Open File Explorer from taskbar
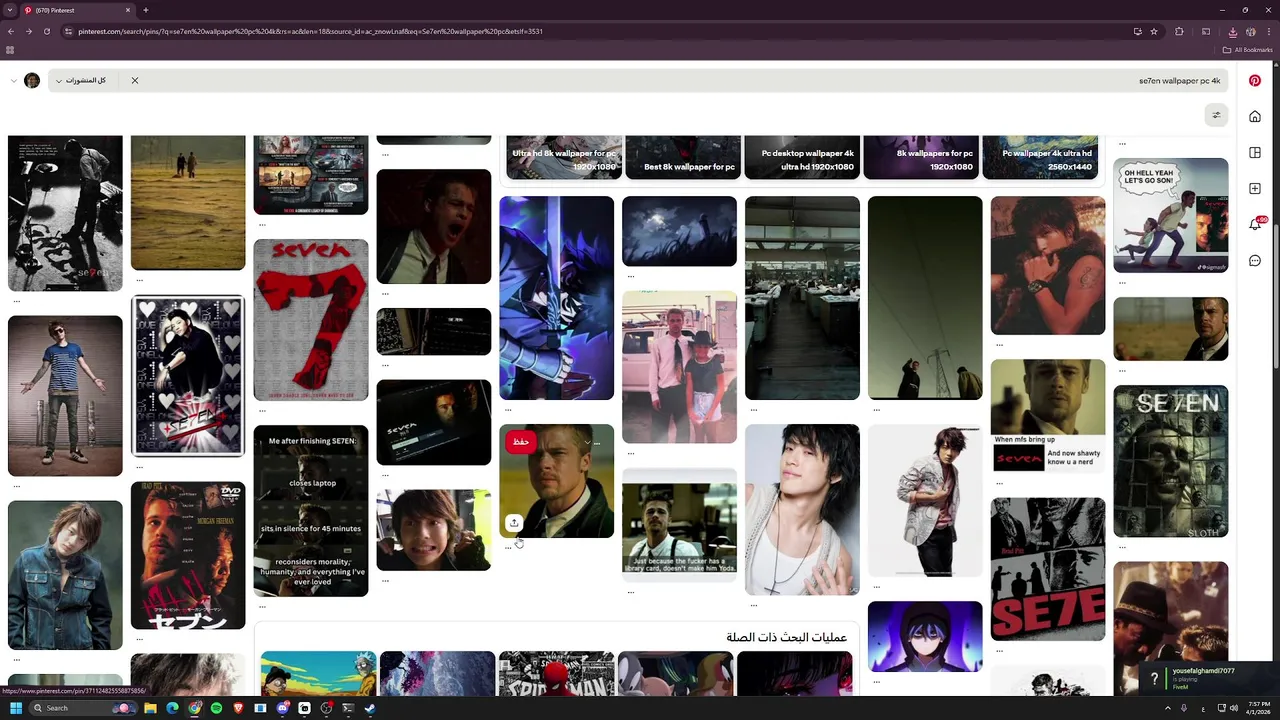Viewport: 1280px width, 720px height. (x=150, y=708)
